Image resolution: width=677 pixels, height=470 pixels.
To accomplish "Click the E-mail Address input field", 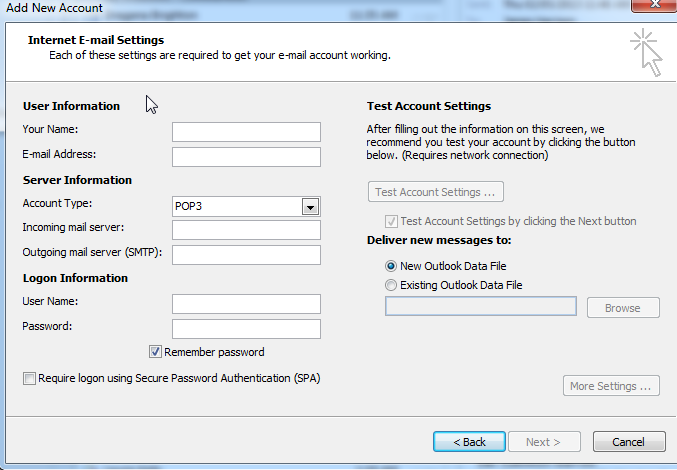I will (x=246, y=157).
